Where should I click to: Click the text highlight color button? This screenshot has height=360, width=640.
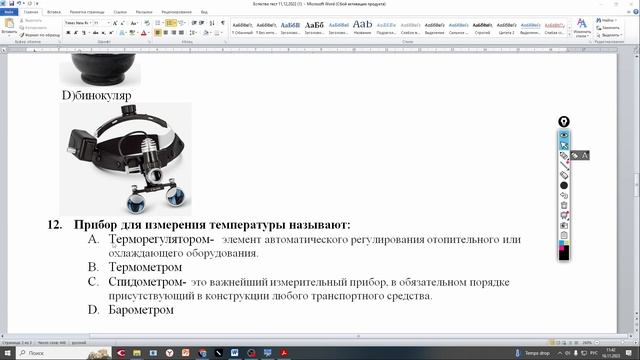coord(132,33)
